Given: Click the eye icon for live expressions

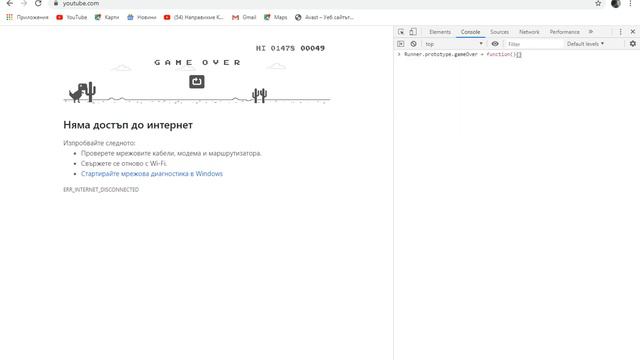Looking at the screenshot, I should click(495, 44).
